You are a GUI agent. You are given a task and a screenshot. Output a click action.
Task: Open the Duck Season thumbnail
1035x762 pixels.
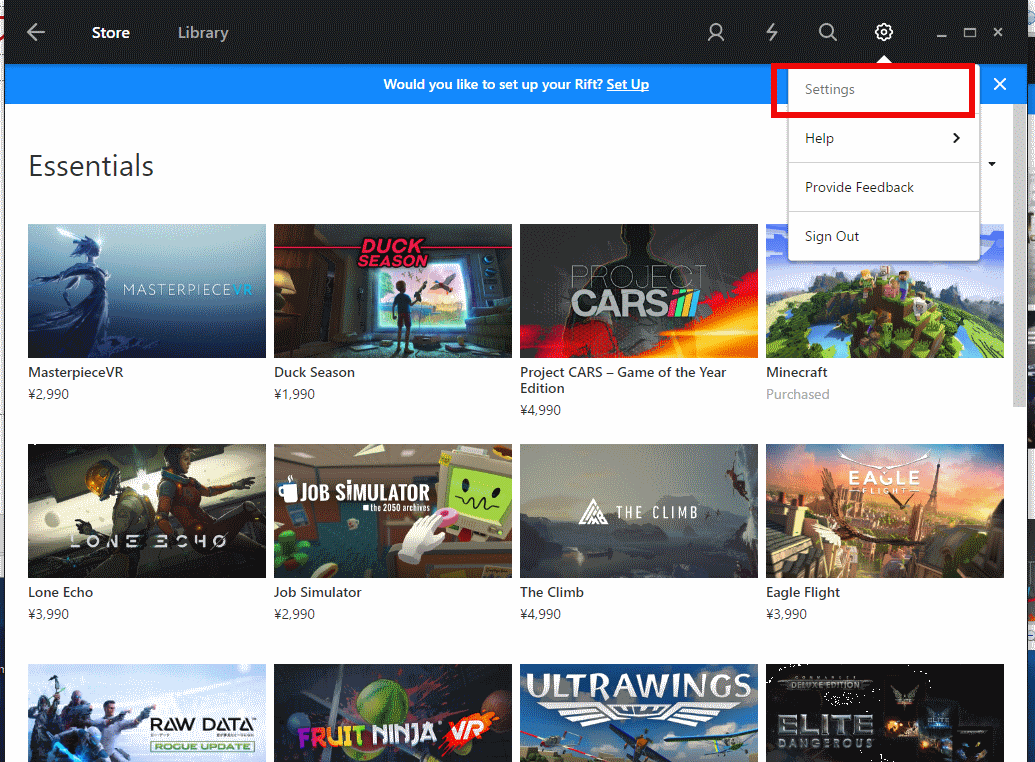coord(393,291)
